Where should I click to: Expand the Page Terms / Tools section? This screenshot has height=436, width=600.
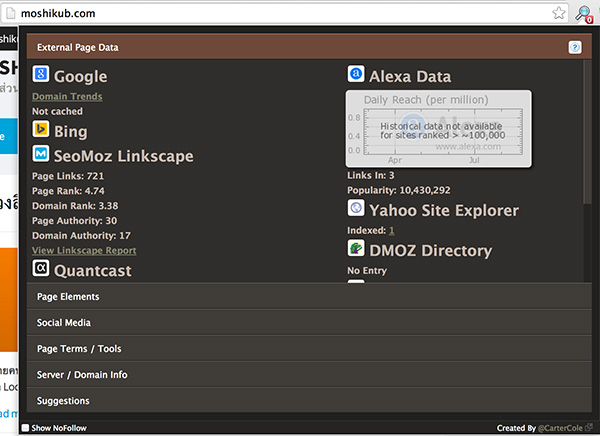tap(309, 349)
